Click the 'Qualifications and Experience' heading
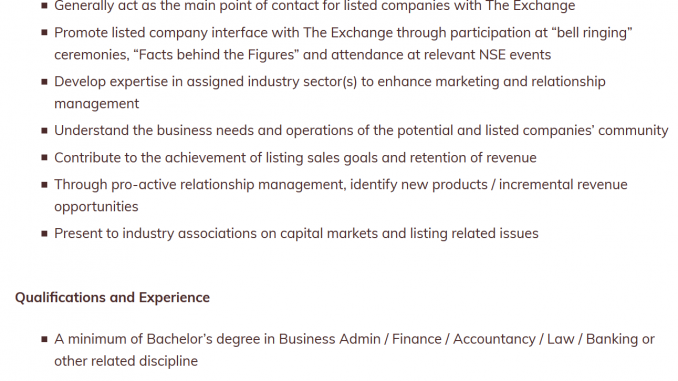This screenshot has width=678, height=381. [112, 298]
